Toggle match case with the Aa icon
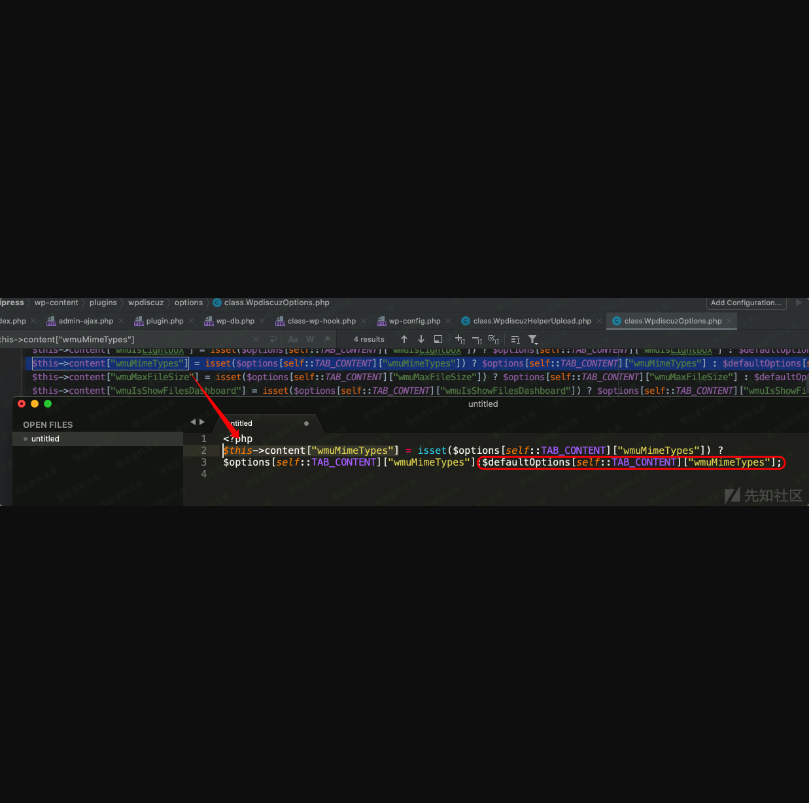This screenshot has height=803, width=809. [x=292, y=340]
